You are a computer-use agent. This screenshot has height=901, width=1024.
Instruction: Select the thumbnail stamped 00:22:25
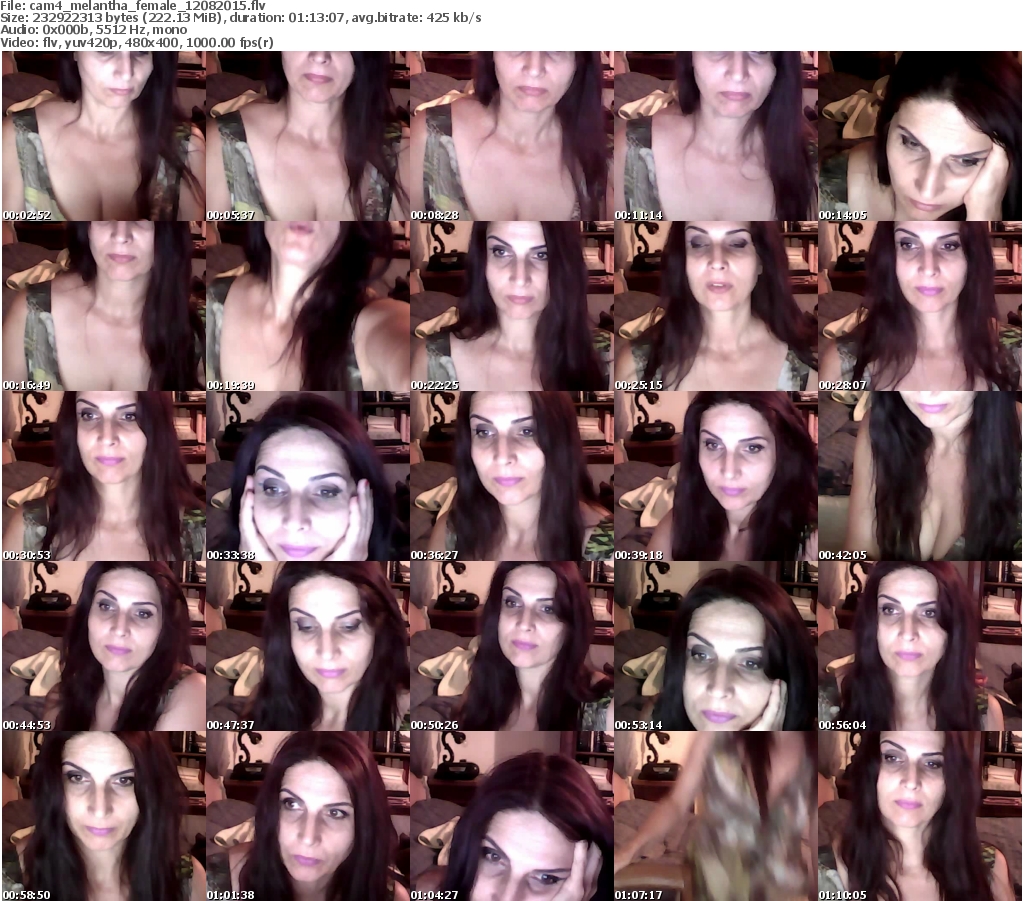tap(511, 306)
